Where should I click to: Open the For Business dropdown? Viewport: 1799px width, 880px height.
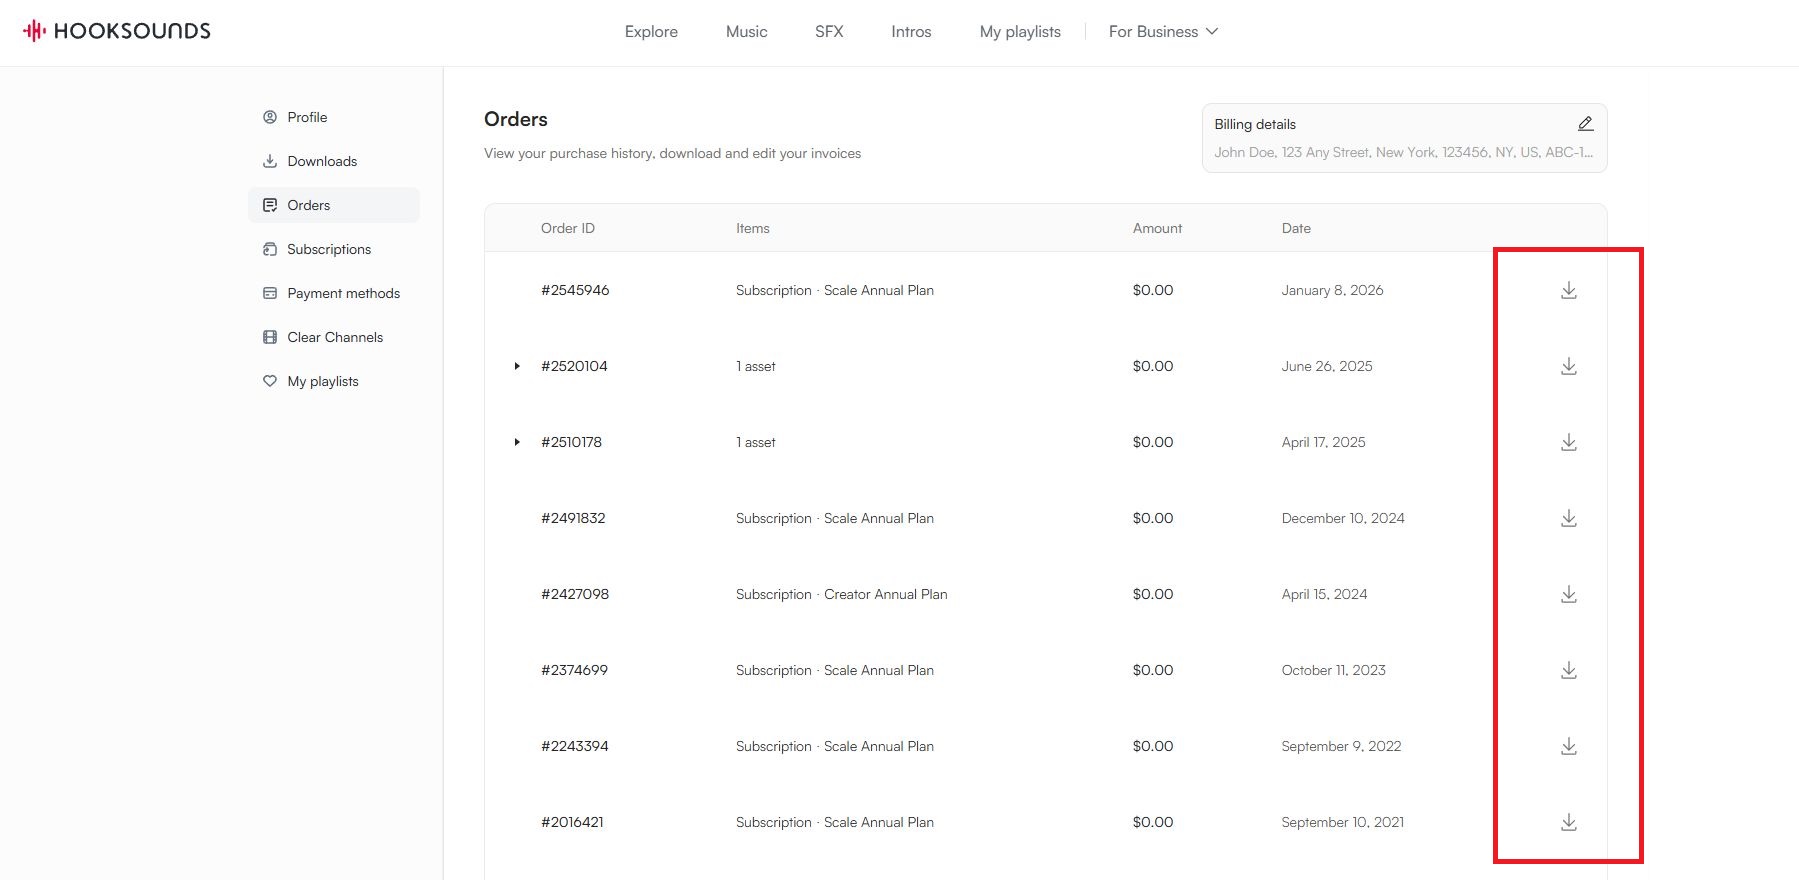click(x=1163, y=32)
